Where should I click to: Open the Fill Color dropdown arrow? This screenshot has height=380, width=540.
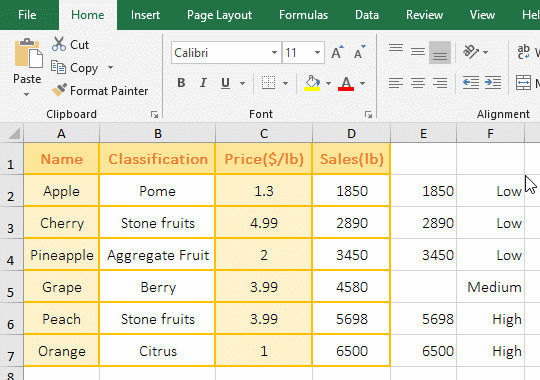click(x=328, y=83)
